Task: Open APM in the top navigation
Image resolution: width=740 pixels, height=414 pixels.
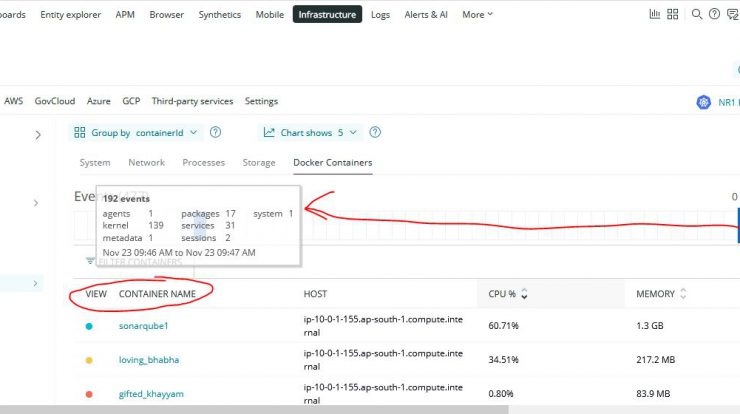Action: (125, 15)
